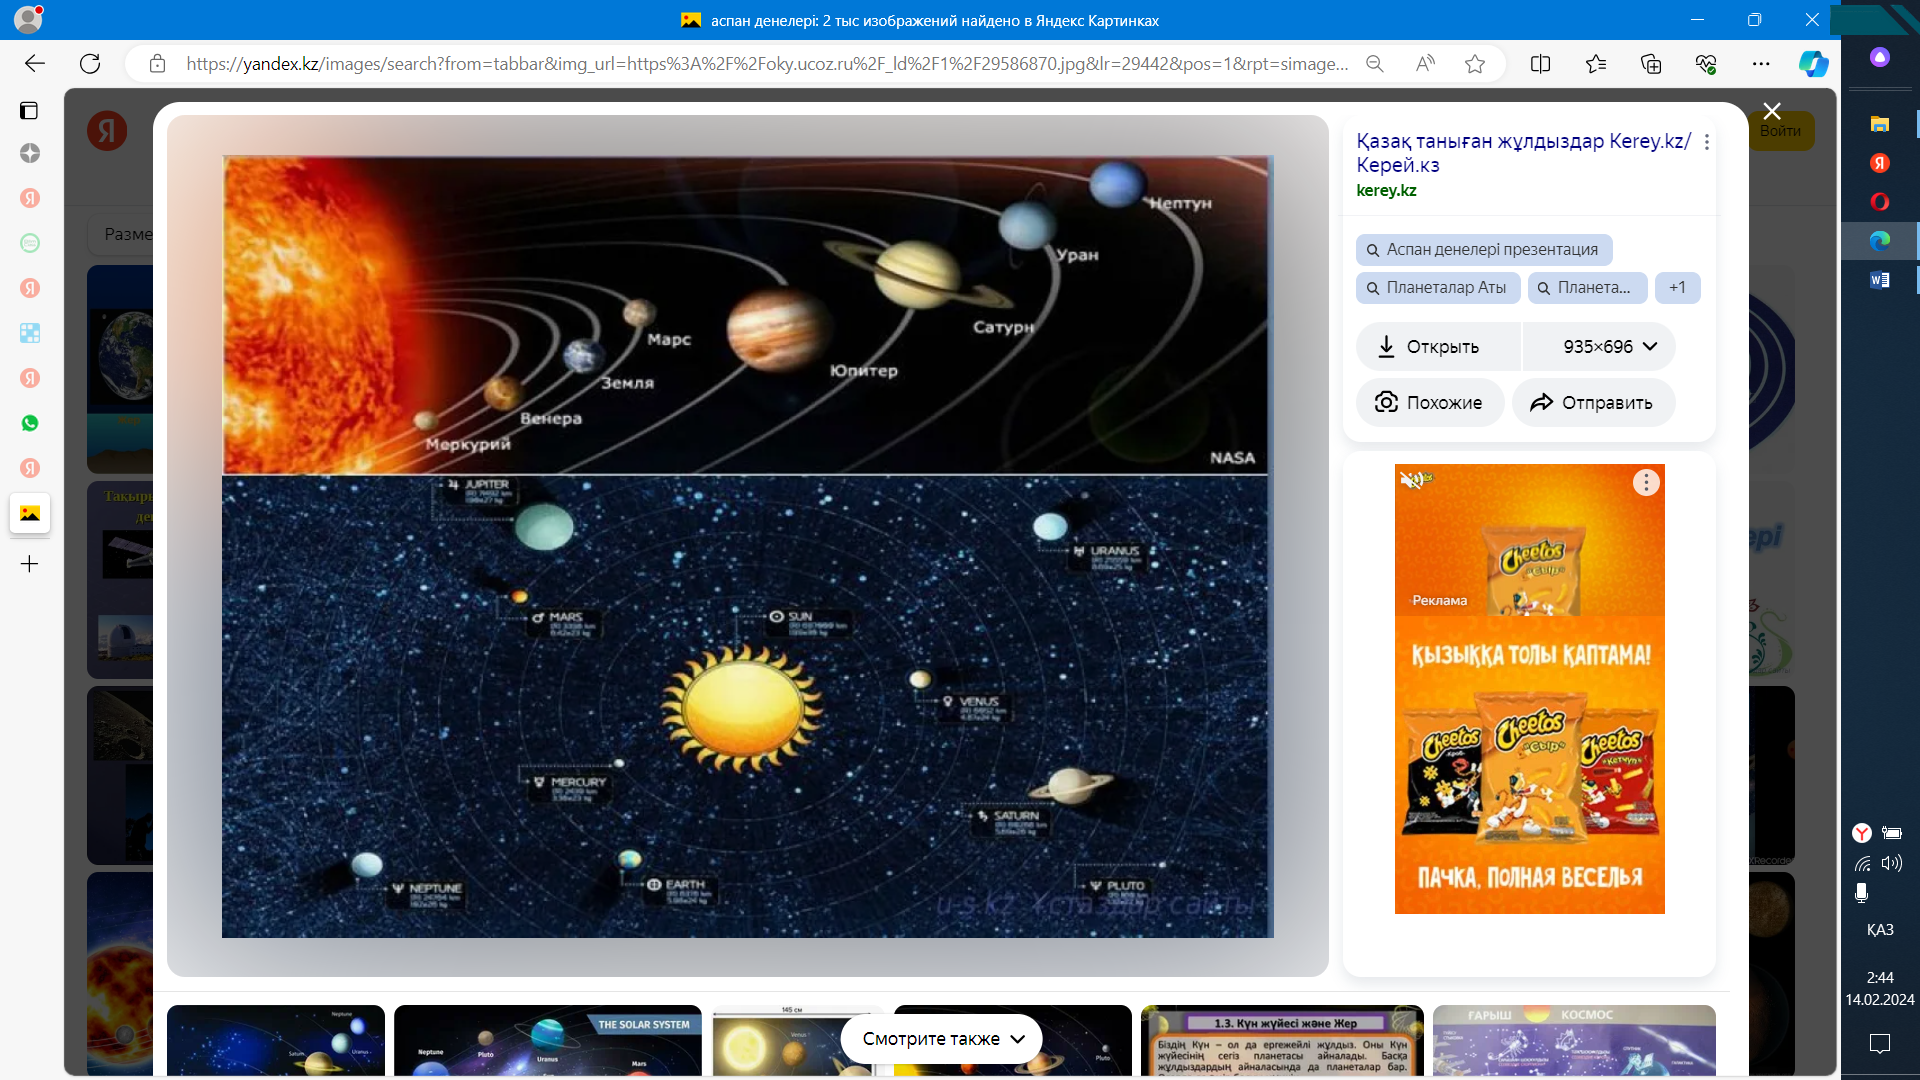Screen dimensions: 1920x1080
Task: Open Copilot icon in browser toolbar
Action: (1813, 64)
